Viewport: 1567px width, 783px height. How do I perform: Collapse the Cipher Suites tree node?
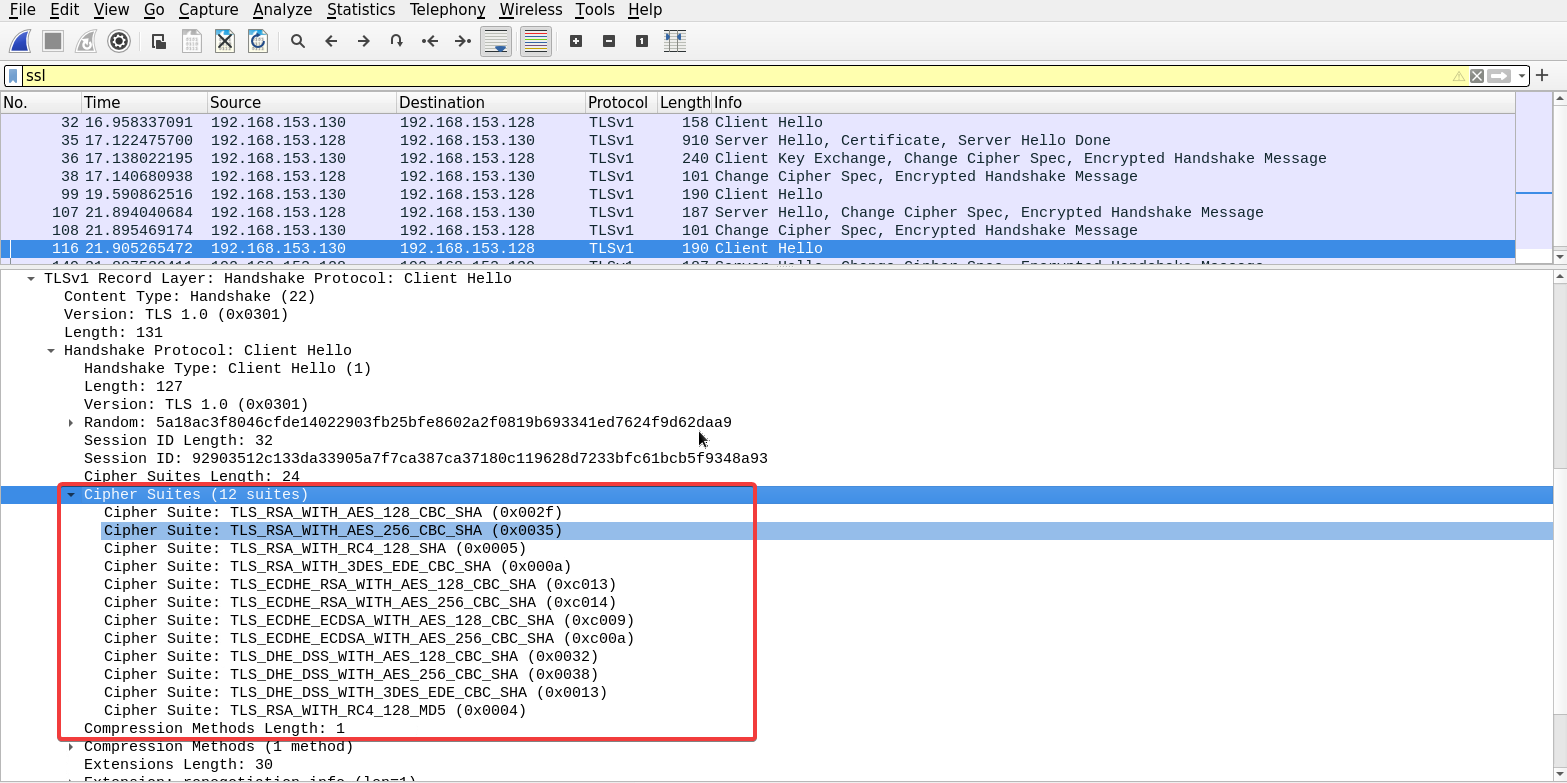coord(71,495)
